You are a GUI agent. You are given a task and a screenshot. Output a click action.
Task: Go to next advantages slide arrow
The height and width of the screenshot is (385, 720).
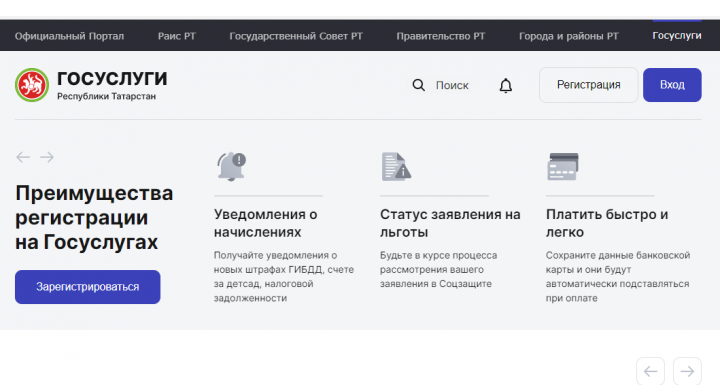point(47,157)
